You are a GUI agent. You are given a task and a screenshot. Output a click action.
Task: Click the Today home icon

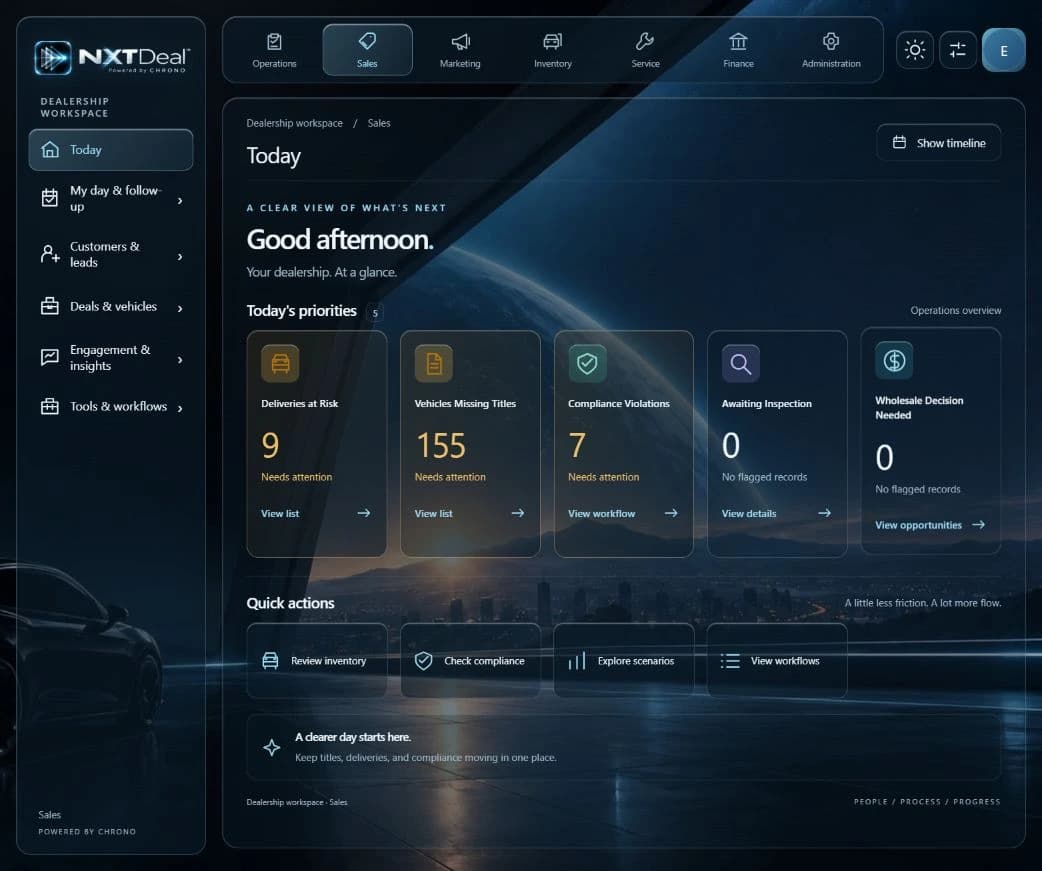coord(50,149)
